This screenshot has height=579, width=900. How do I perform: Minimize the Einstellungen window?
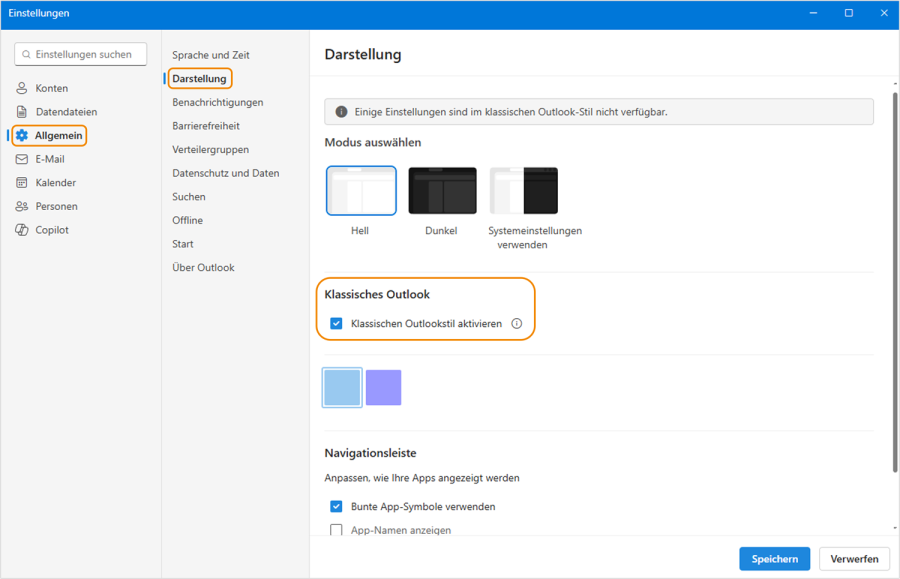tap(813, 13)
